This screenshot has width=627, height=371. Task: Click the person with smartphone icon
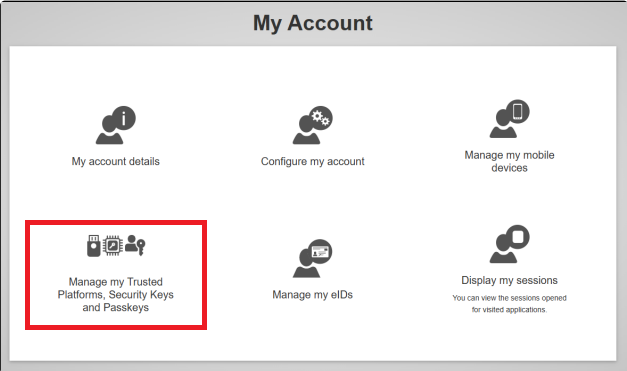coord(509,119)
